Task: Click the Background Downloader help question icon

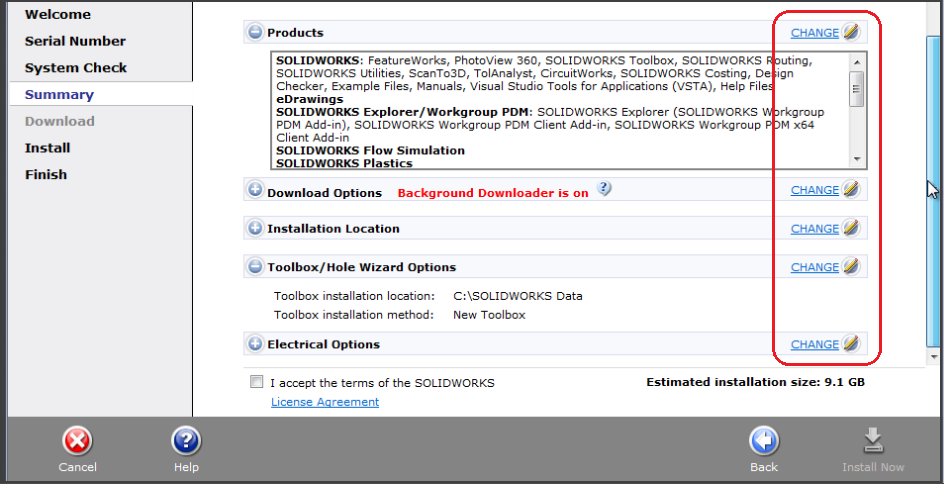Action: click(x=604, y=189)
